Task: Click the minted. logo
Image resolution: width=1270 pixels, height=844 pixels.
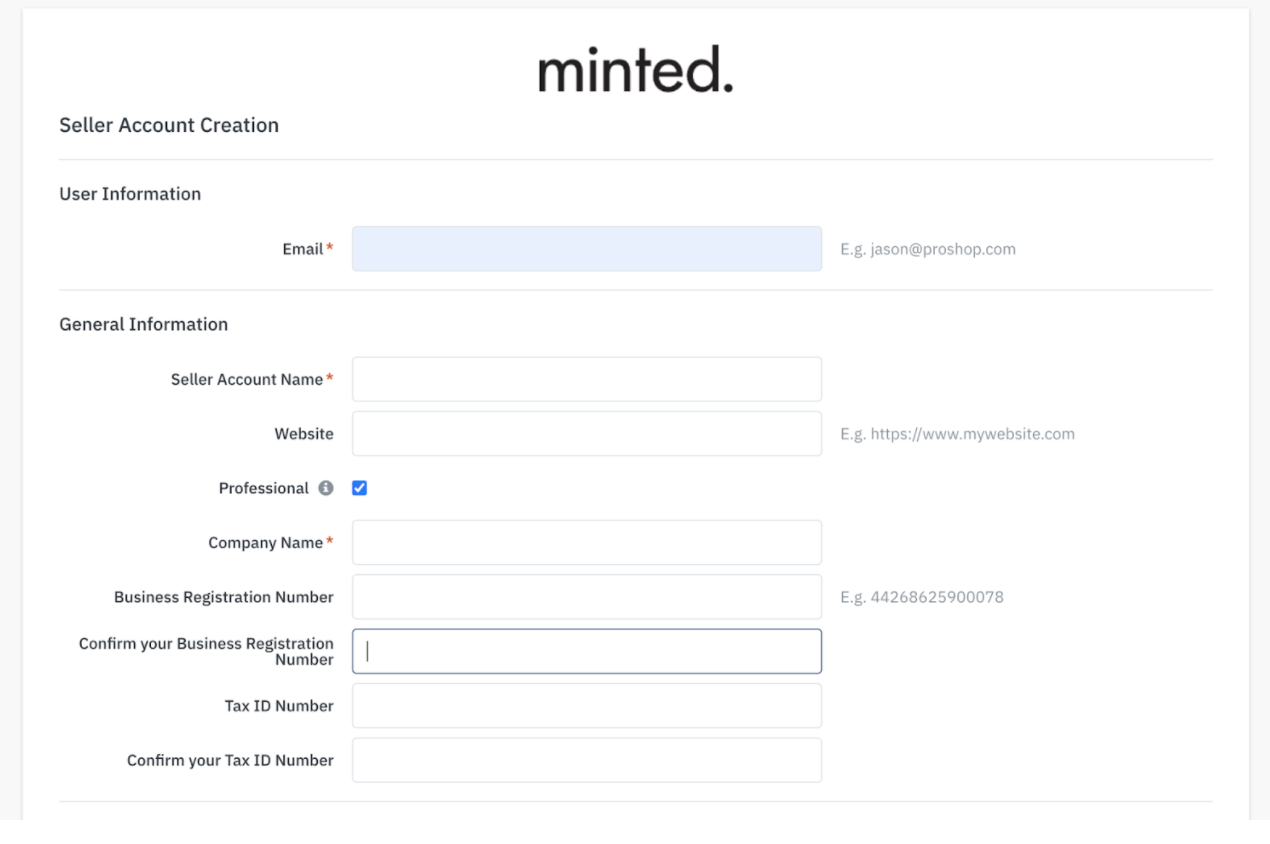Action: [636, 70]
